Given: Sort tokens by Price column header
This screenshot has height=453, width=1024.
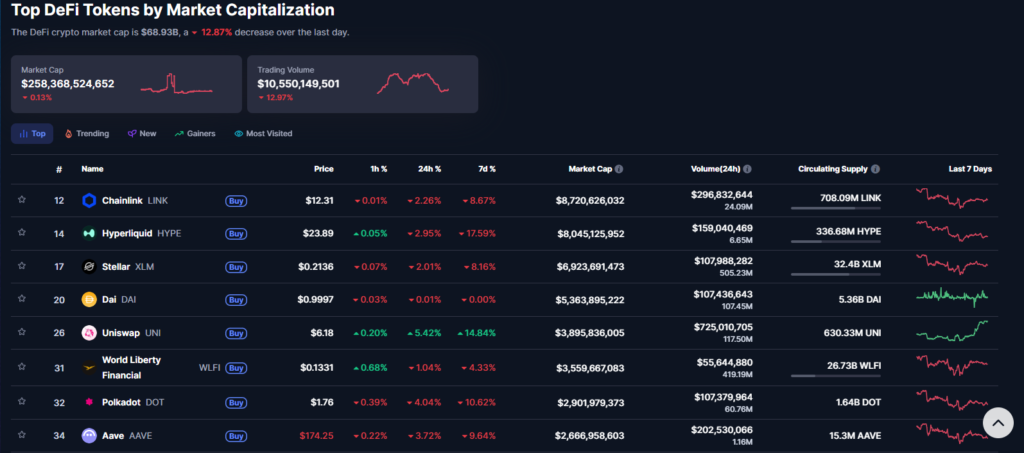Looking at the screenshot, I should [x=323, y=169].
